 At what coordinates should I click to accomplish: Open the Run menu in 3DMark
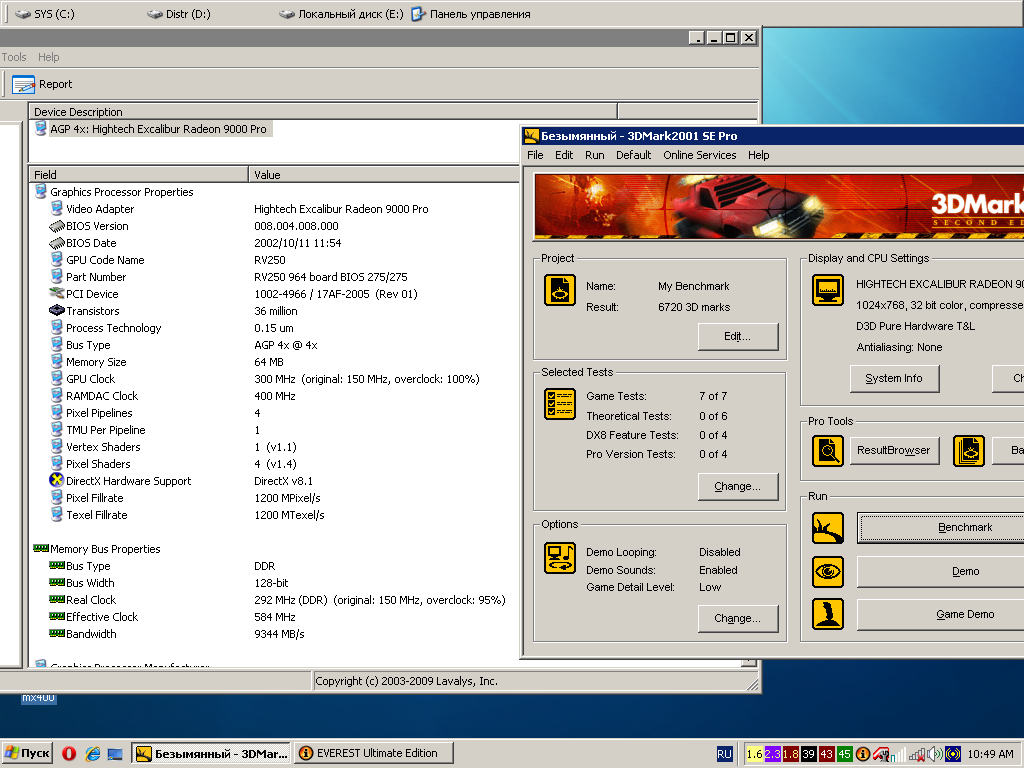[594, 155]
